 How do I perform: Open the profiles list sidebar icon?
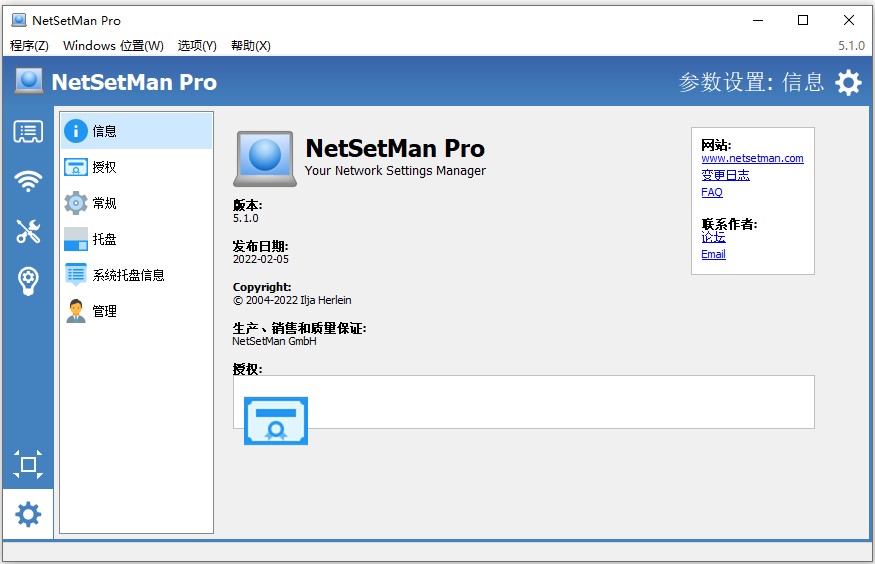[28, 132]
